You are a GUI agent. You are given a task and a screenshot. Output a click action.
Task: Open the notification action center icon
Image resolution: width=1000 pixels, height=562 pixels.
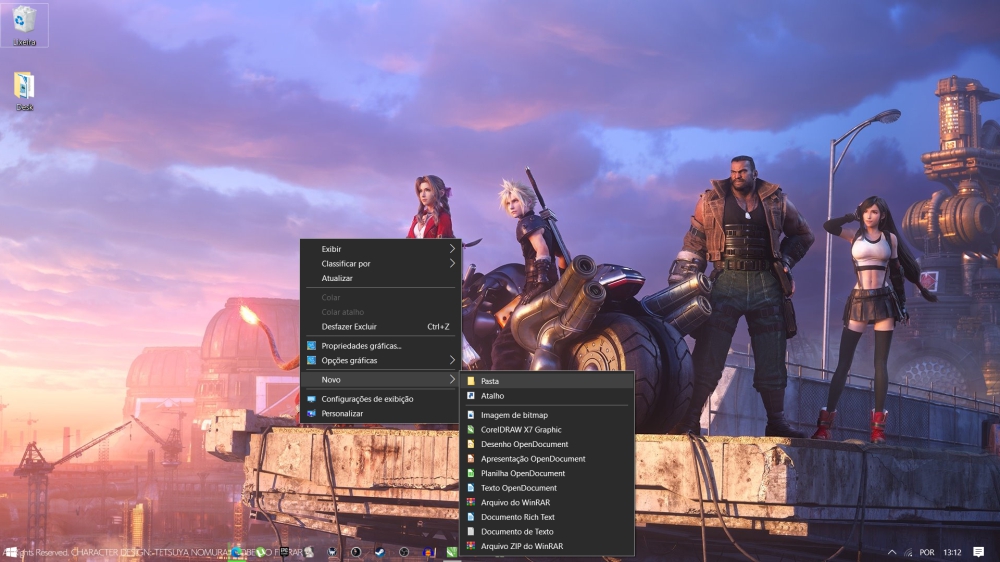978,552
